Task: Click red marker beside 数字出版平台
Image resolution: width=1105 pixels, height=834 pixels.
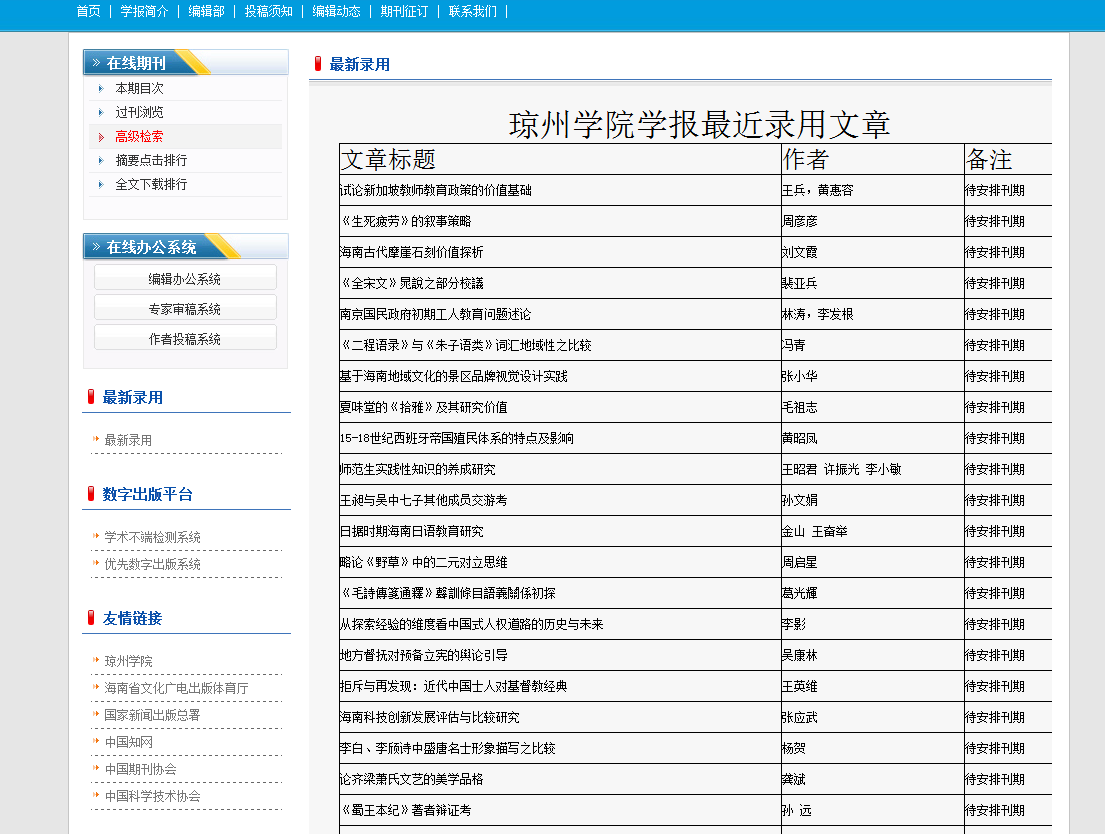Action: (x=91, y=493)
